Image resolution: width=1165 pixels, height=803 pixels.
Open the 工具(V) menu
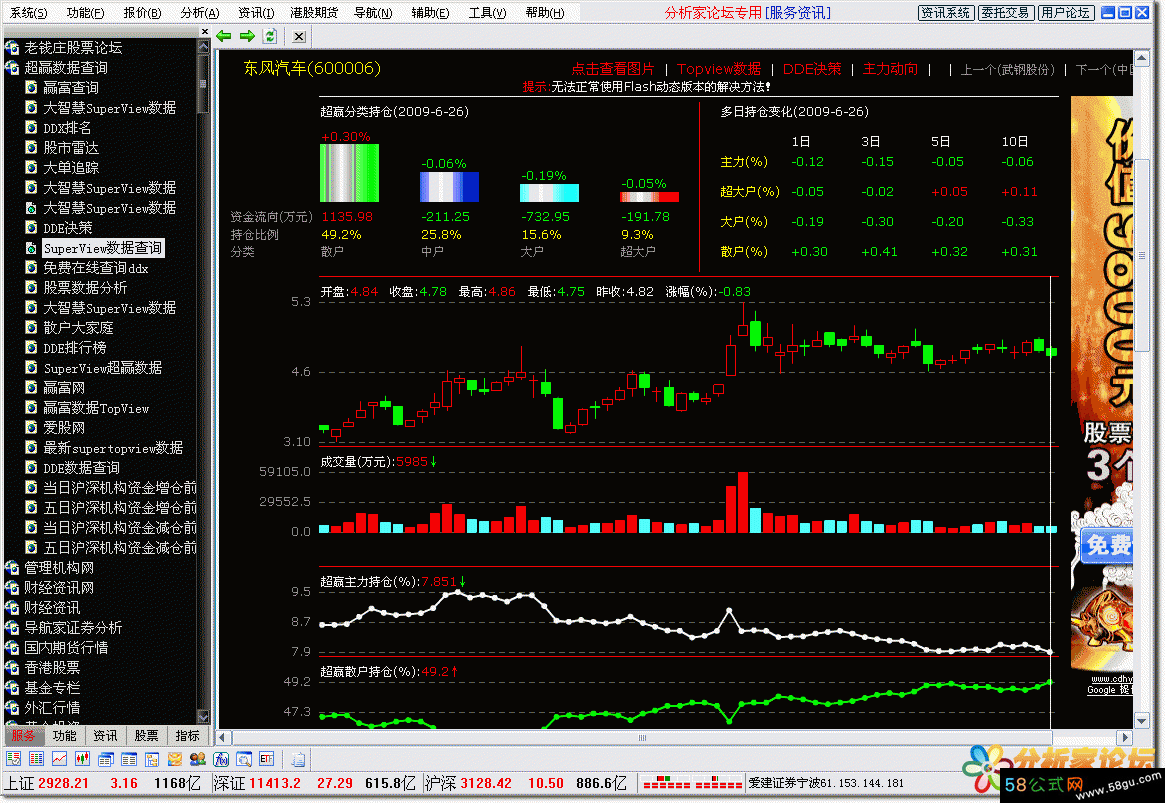487,13
